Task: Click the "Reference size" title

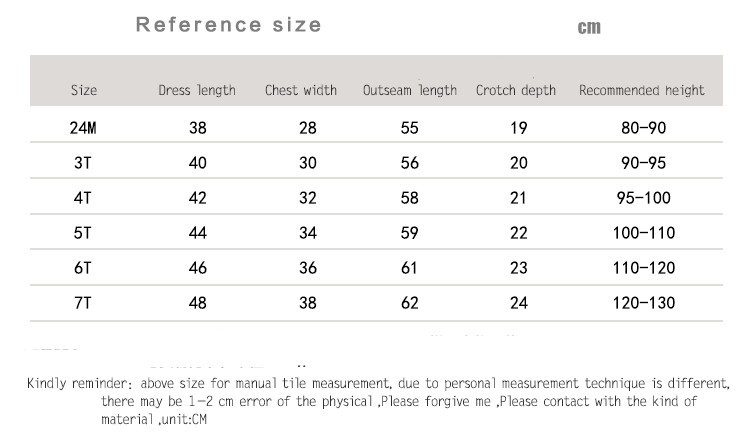Action: [229, 25]
